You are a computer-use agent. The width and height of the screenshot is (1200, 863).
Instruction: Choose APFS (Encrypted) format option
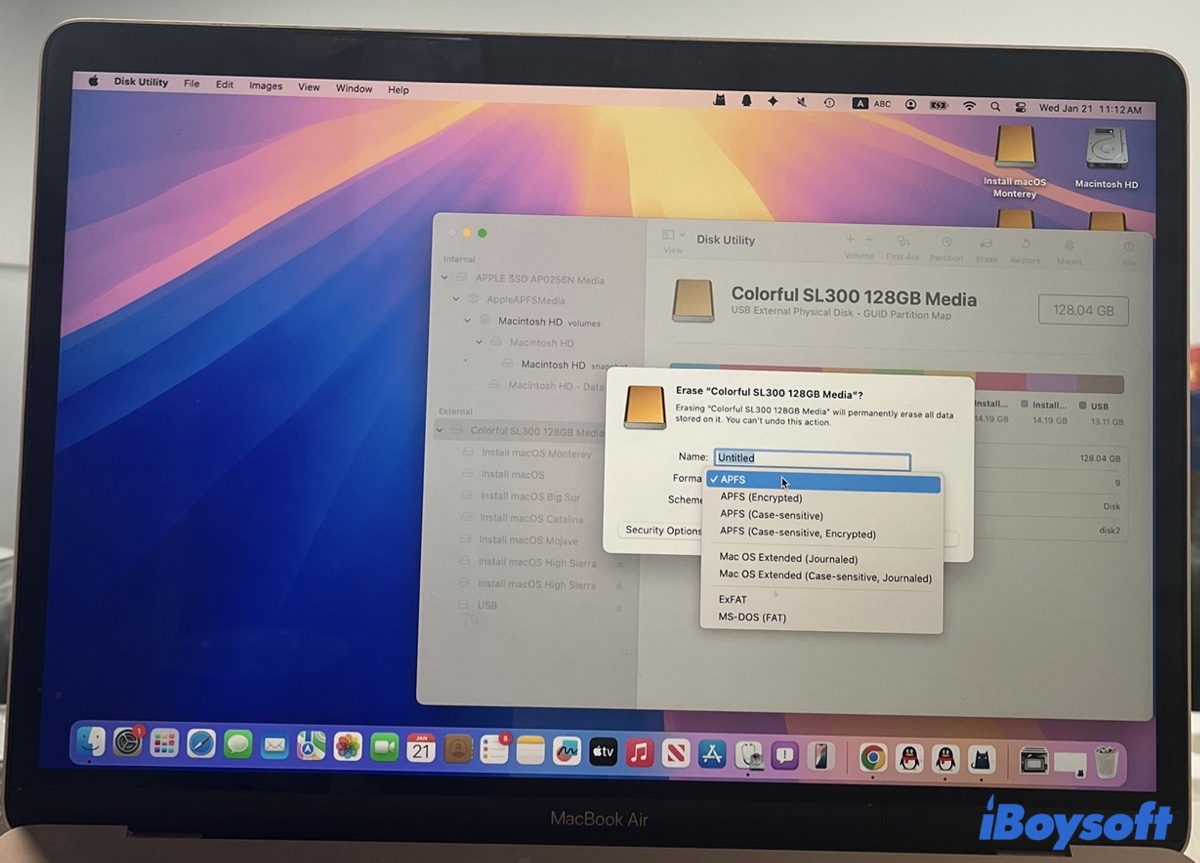761,497
